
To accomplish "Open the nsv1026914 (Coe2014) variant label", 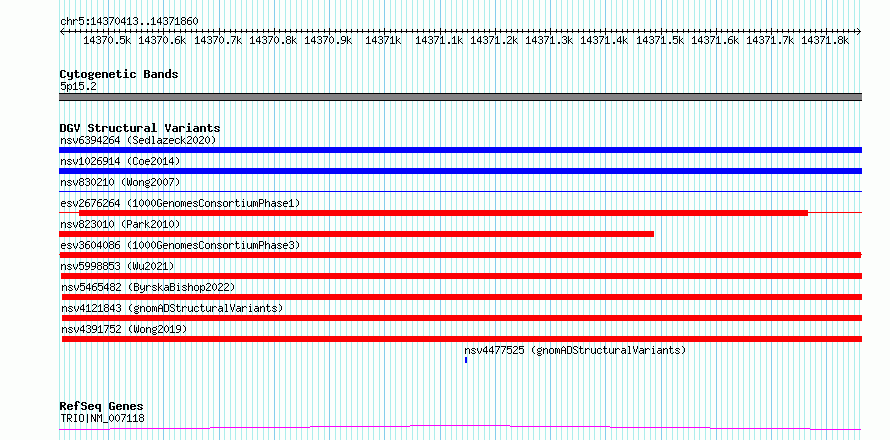I will tap(120, 161).
